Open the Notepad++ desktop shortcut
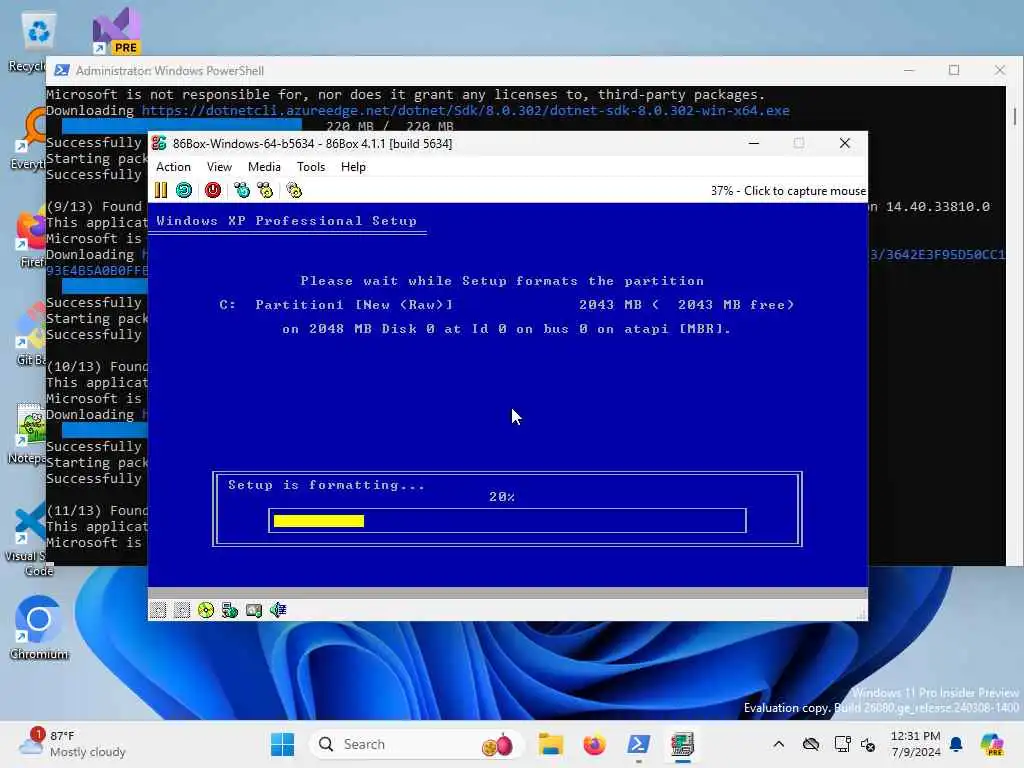 click(29, 434)
